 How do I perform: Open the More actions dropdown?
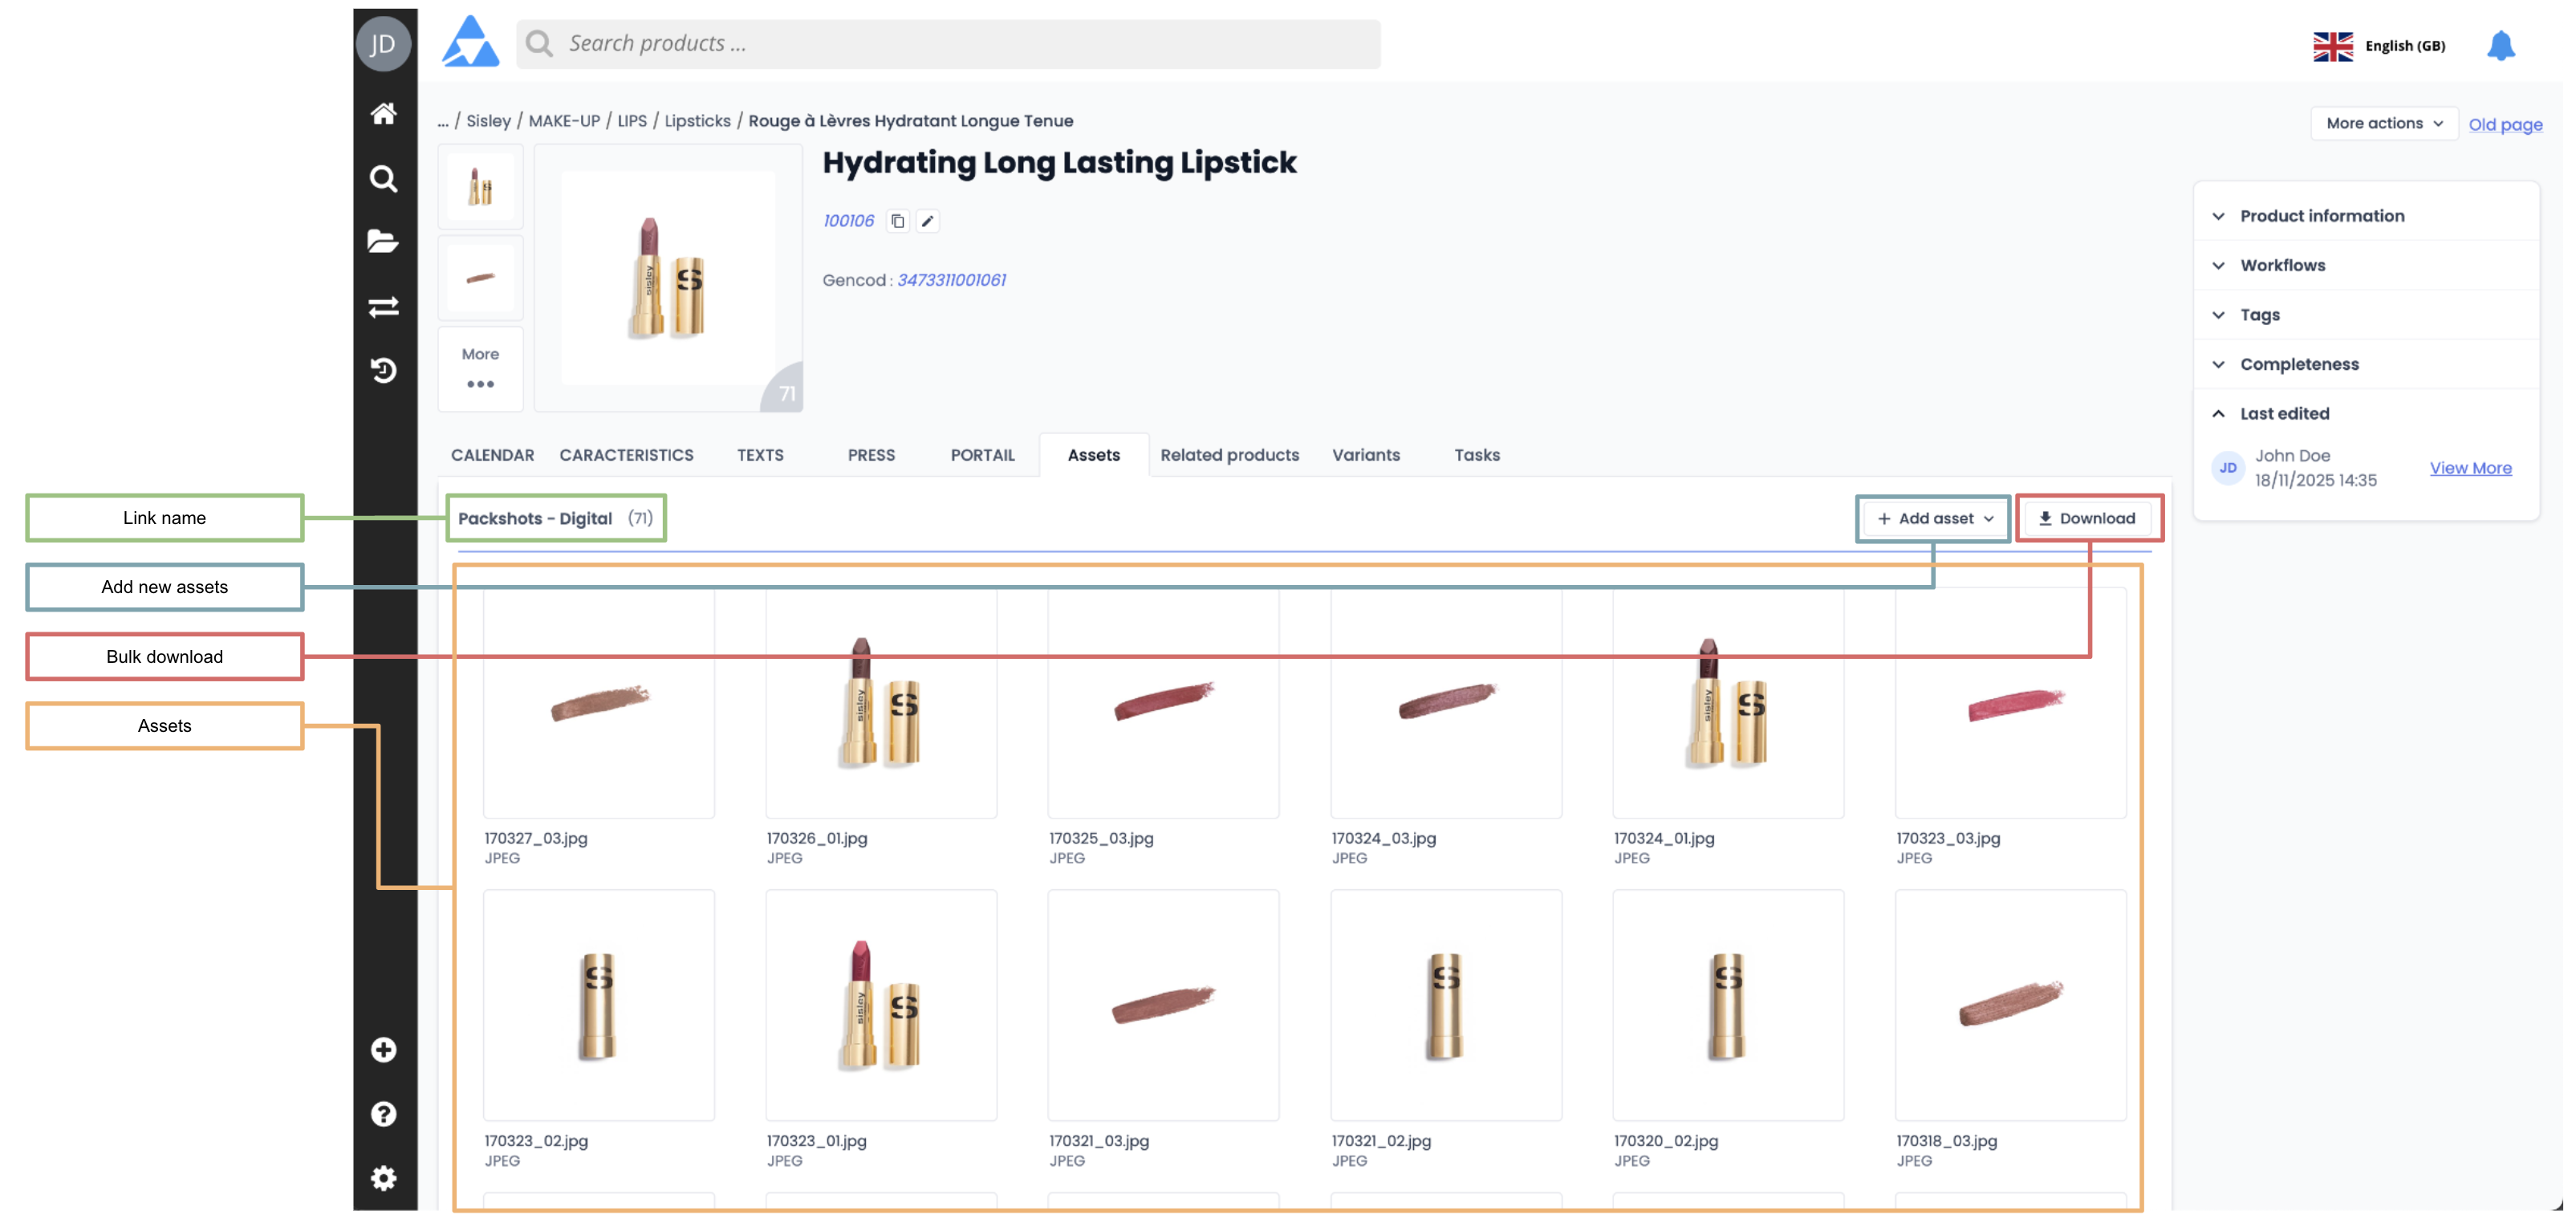[2383, 123]
